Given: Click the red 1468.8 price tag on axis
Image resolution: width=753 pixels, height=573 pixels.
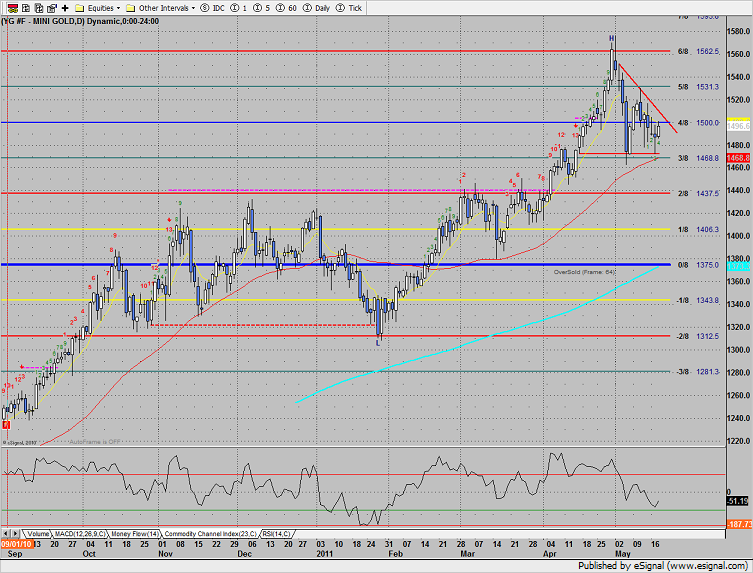Looking at the screenshot, I should (738, 158).
